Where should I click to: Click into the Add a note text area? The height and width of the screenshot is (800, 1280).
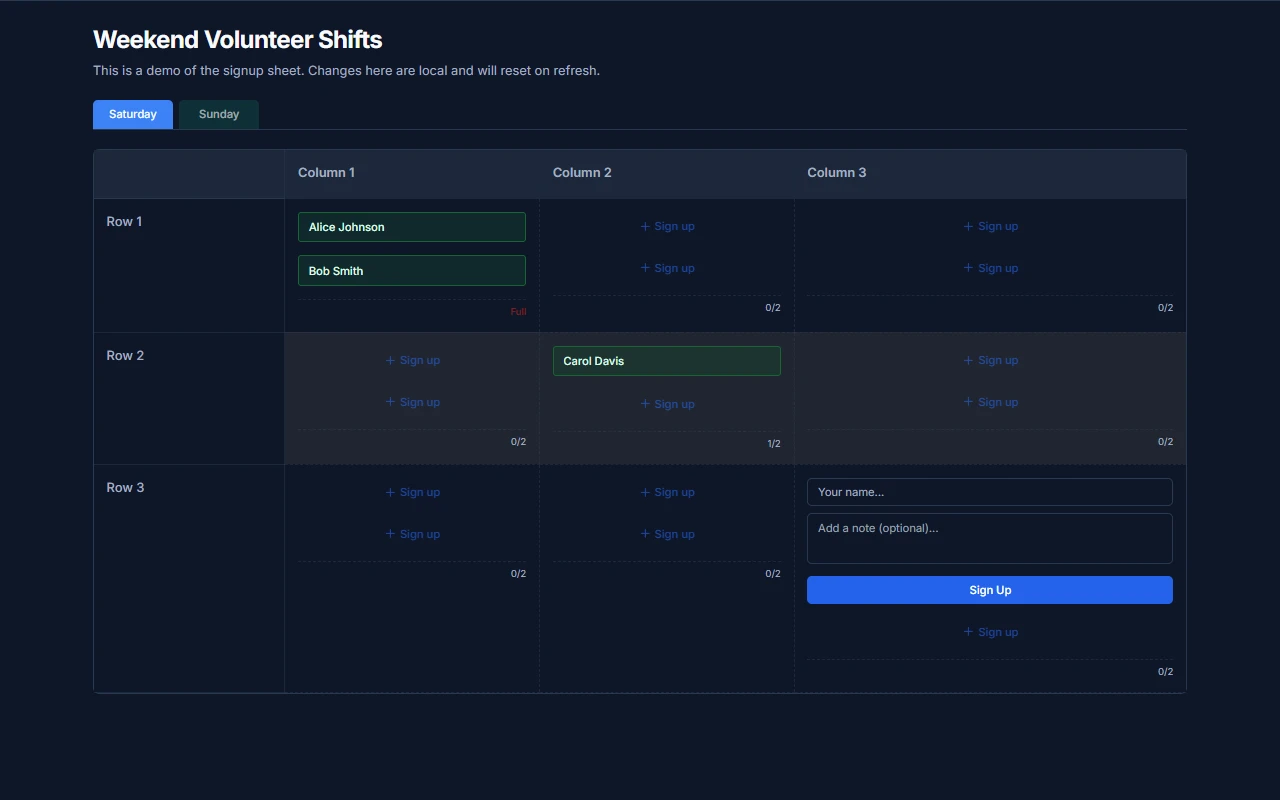[990, 539]
